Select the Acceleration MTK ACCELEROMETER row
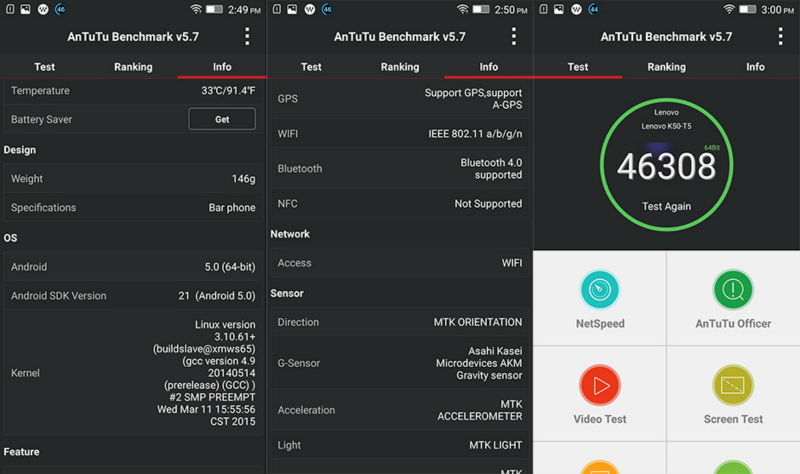The height and width of the screenshot is (474, 800). click(400, 410)
